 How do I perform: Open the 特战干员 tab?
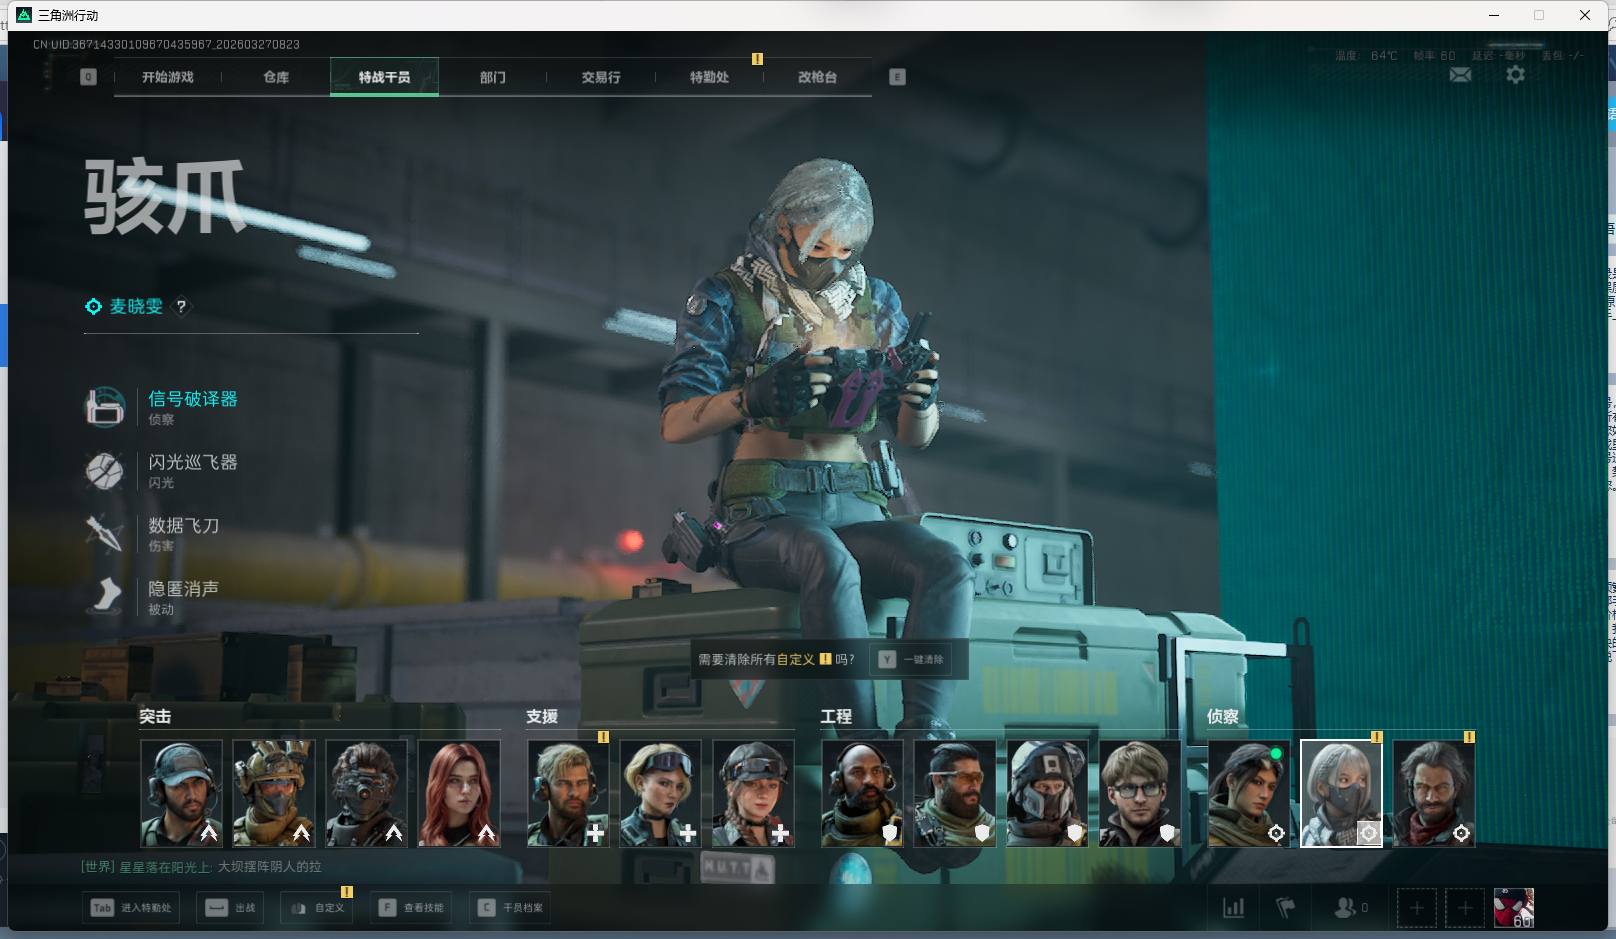(x=384, y=77)
